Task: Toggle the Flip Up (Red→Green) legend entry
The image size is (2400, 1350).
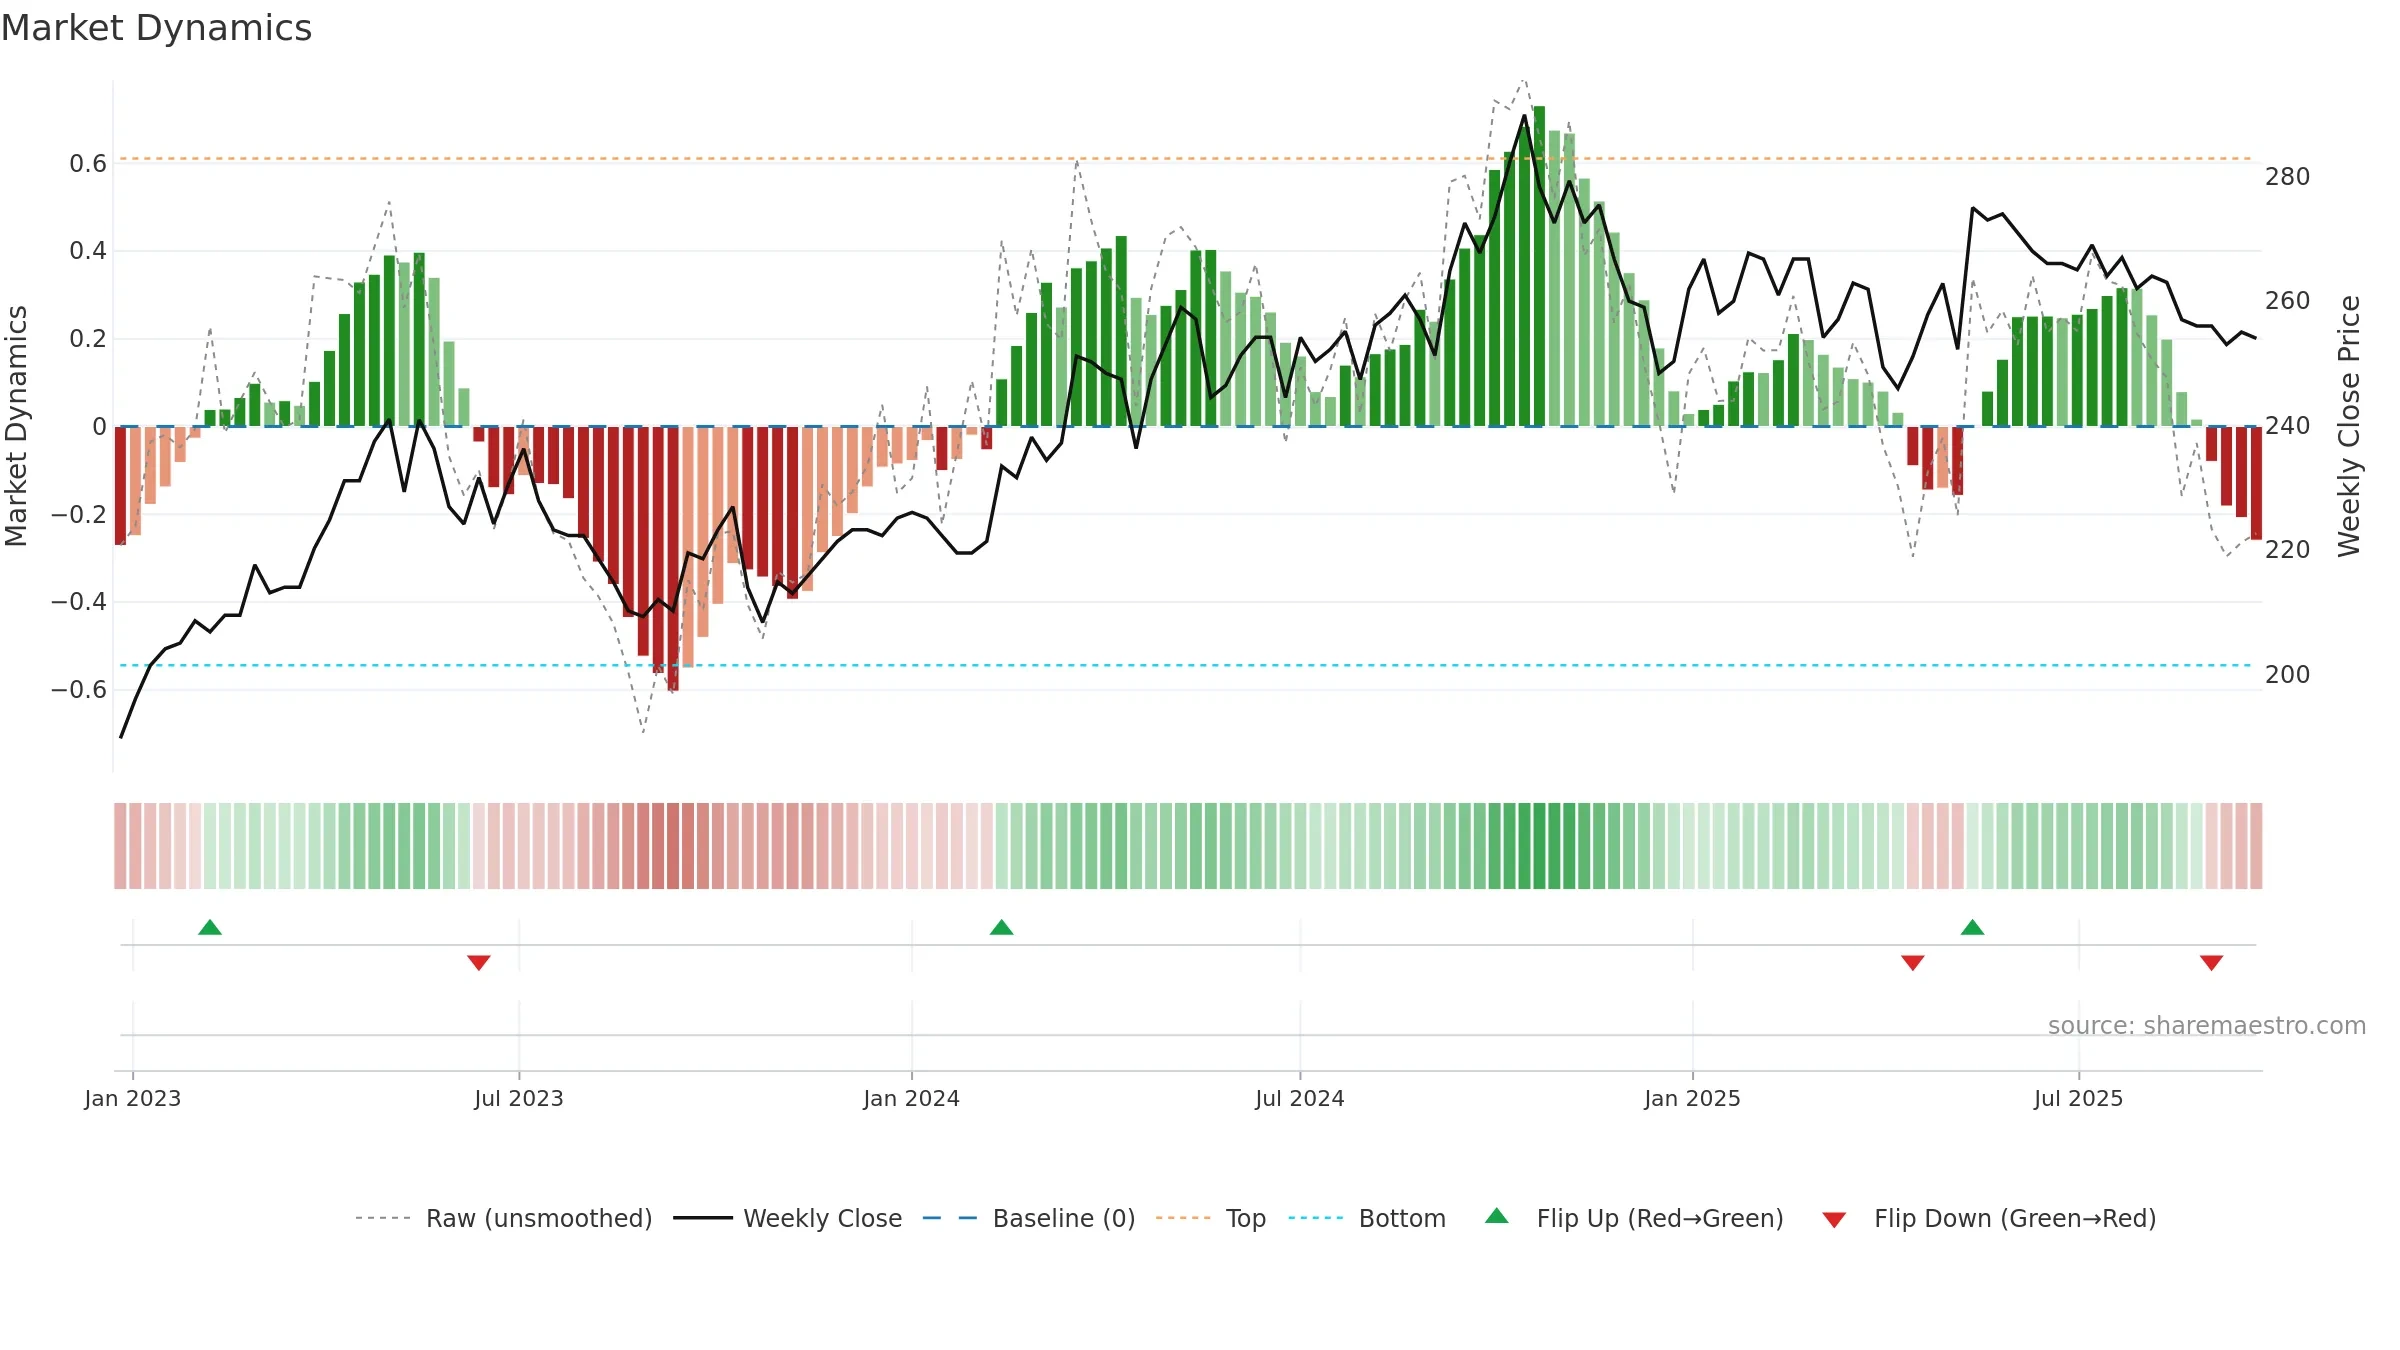Action: tap(1634, 1218)
